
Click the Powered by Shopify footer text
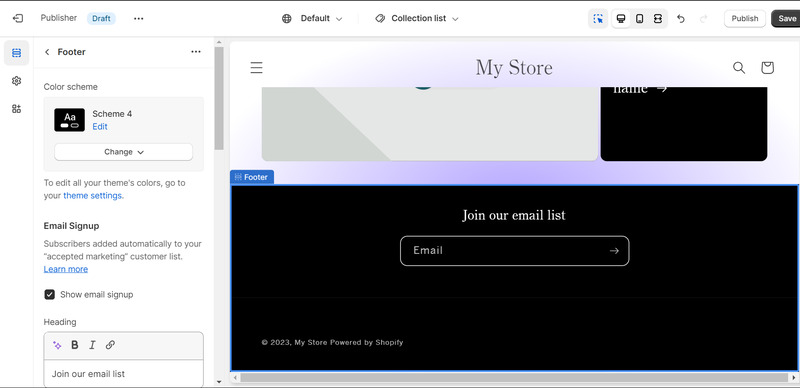[367, 343]
